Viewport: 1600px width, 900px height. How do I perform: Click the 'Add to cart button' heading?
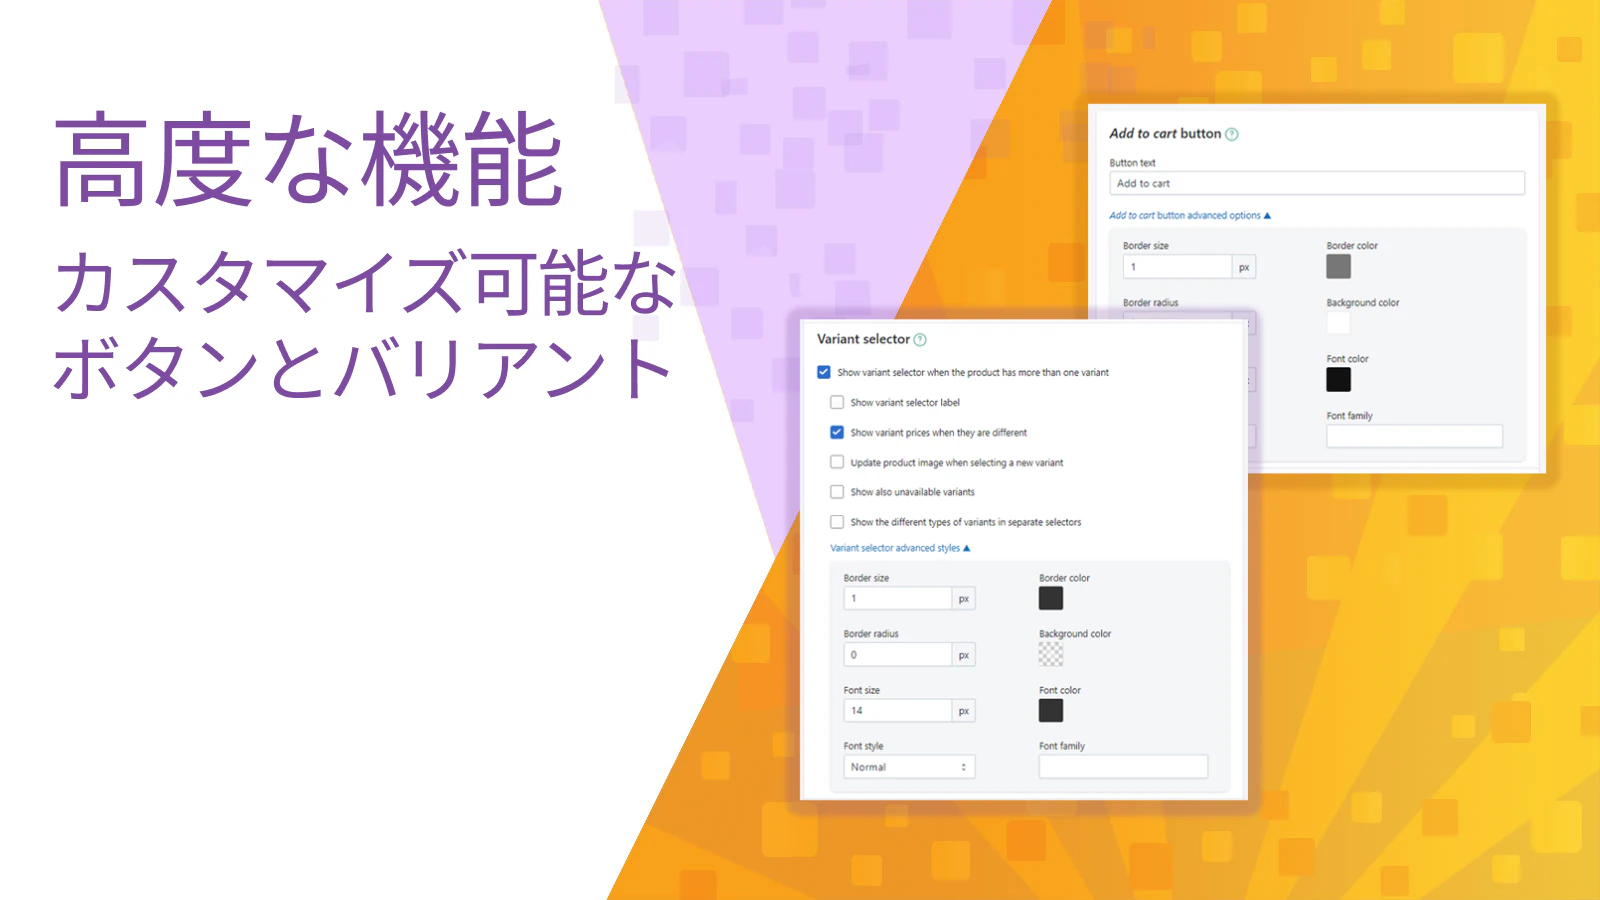pos(1165,133)
